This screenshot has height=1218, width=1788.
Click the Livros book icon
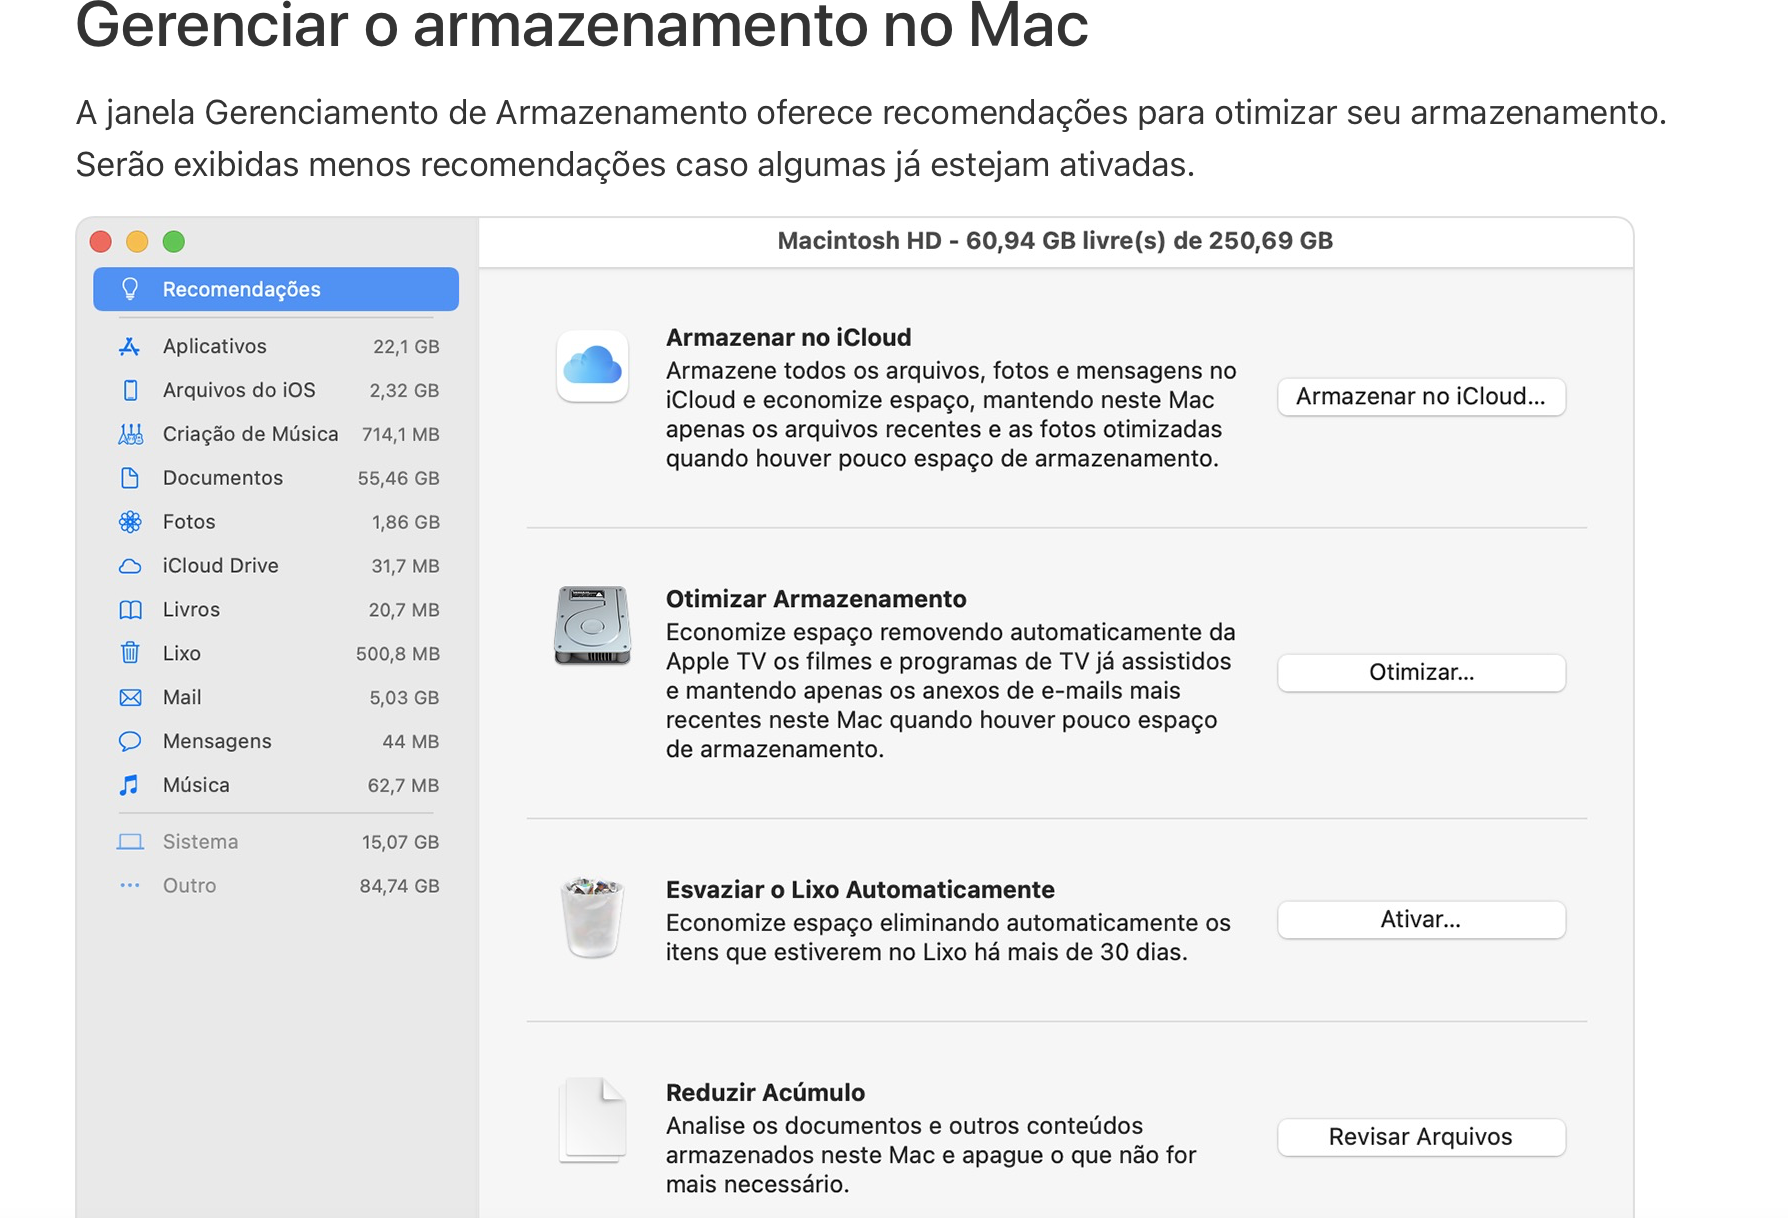(130, 610)
